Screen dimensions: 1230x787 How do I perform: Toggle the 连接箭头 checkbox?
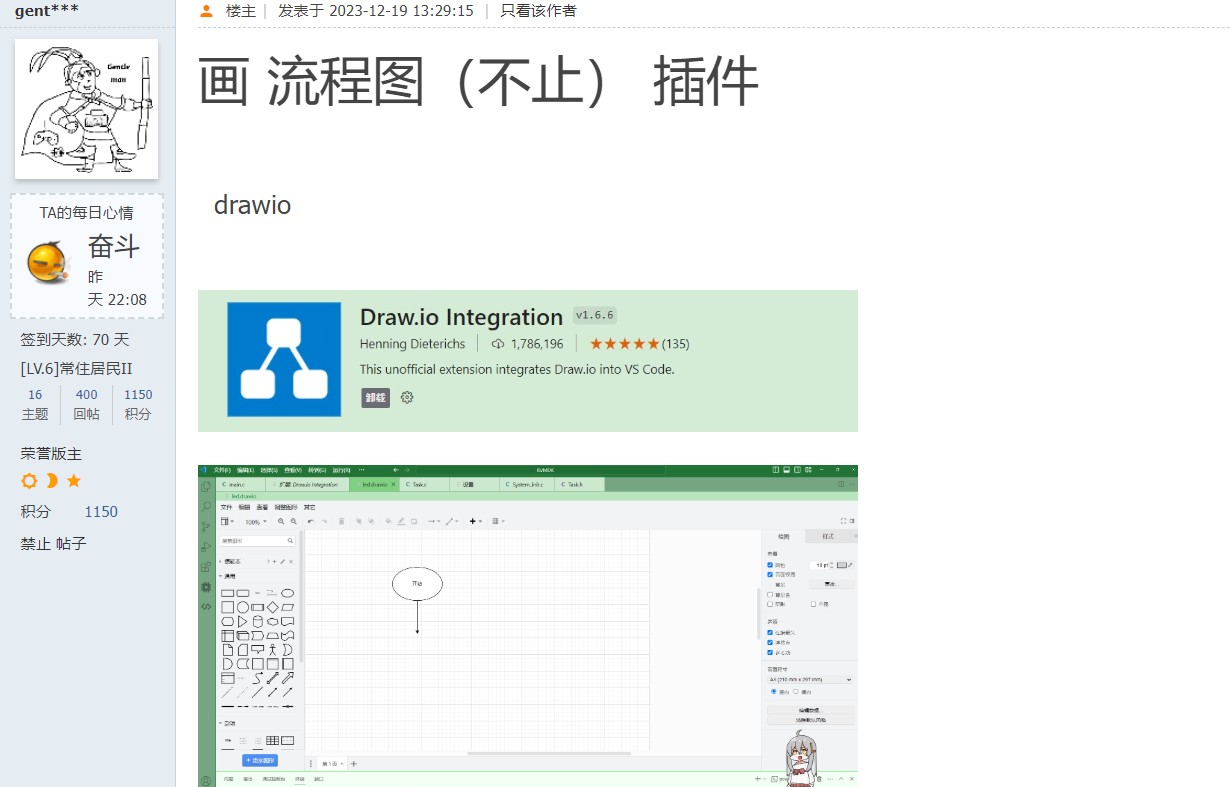click(770, 632)
